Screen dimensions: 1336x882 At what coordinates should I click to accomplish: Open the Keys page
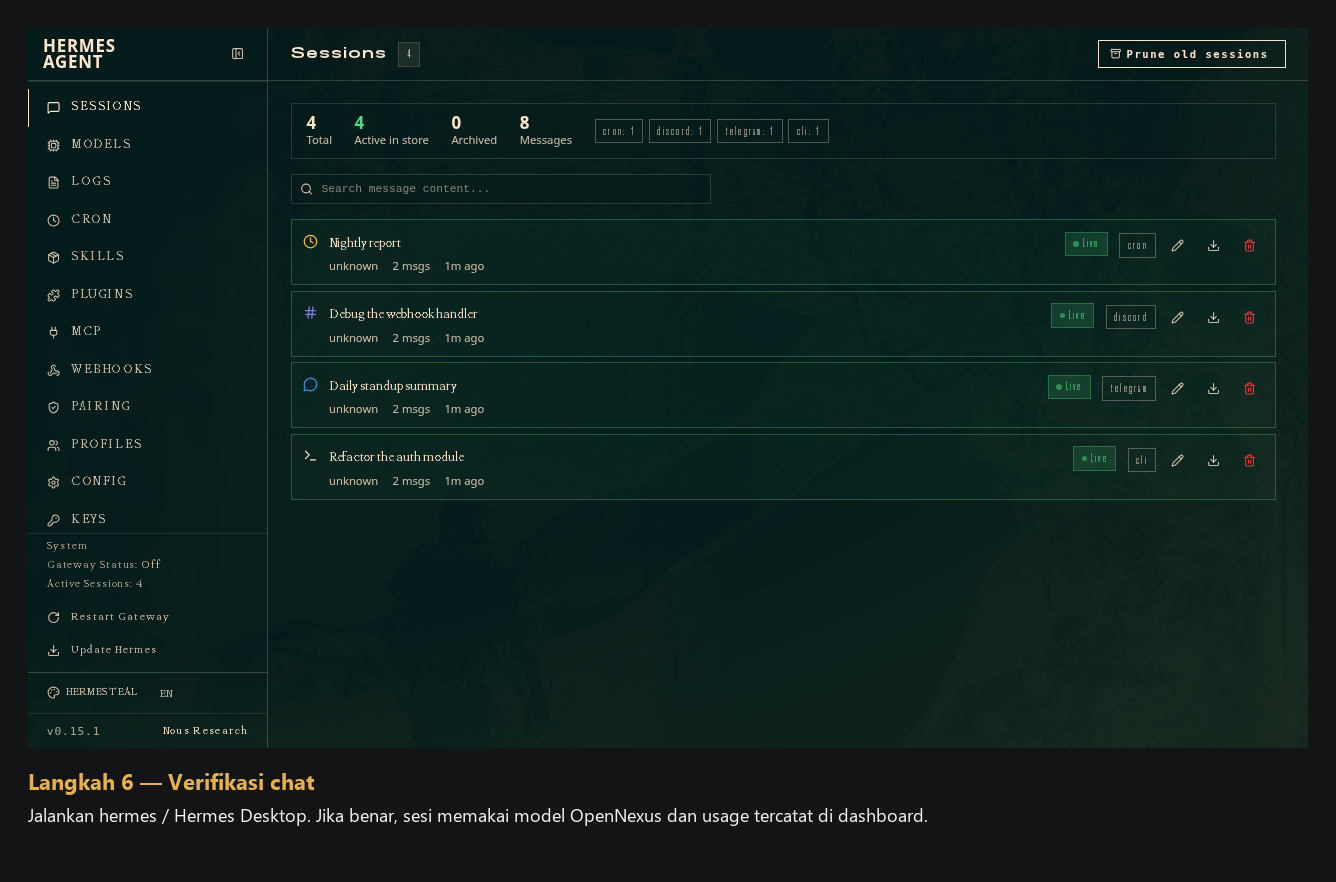tap(147, 519)
